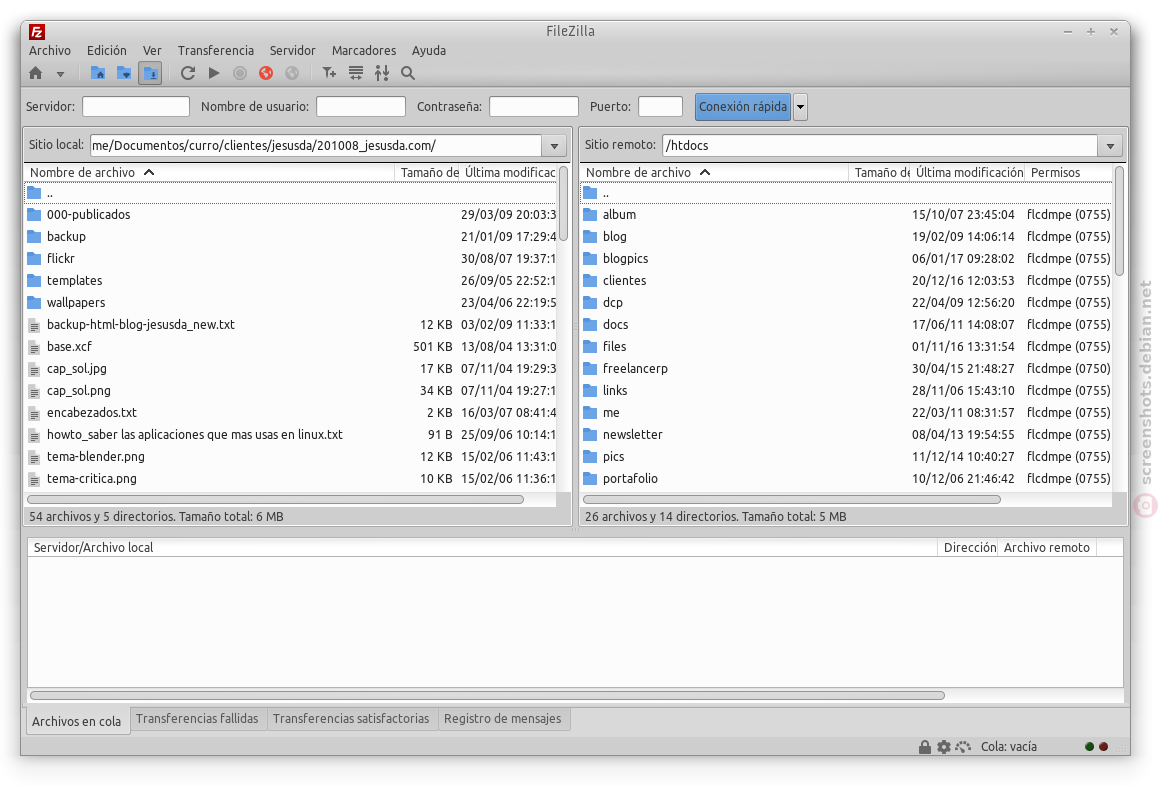Click the file icon beside base.xcf
The width and height of the screenshot is (1158, 786).
[x=34, y=346]
